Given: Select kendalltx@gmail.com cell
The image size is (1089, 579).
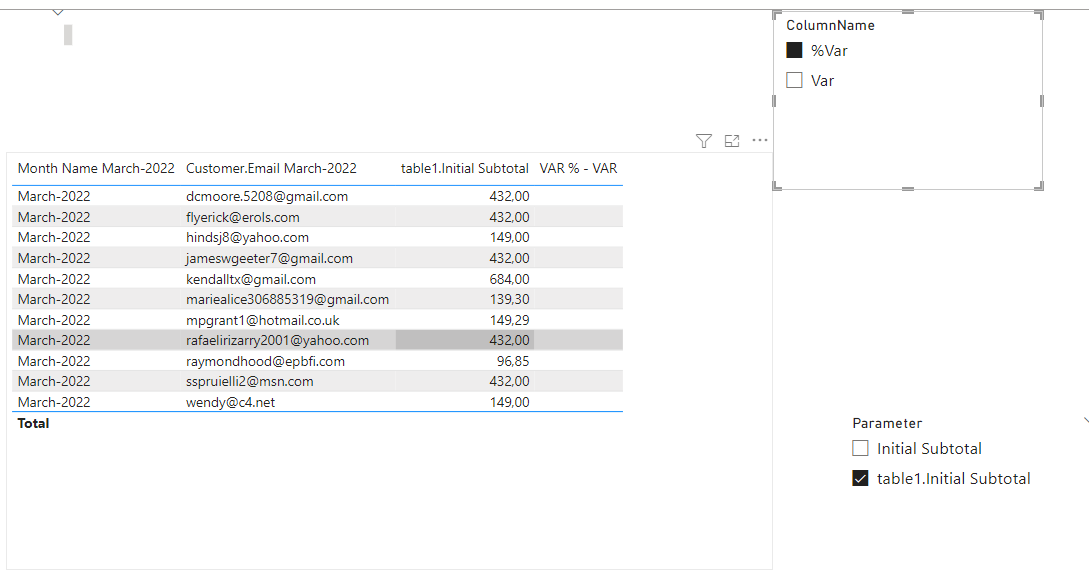Looking at the screenshot, I should tap(251, 279).
